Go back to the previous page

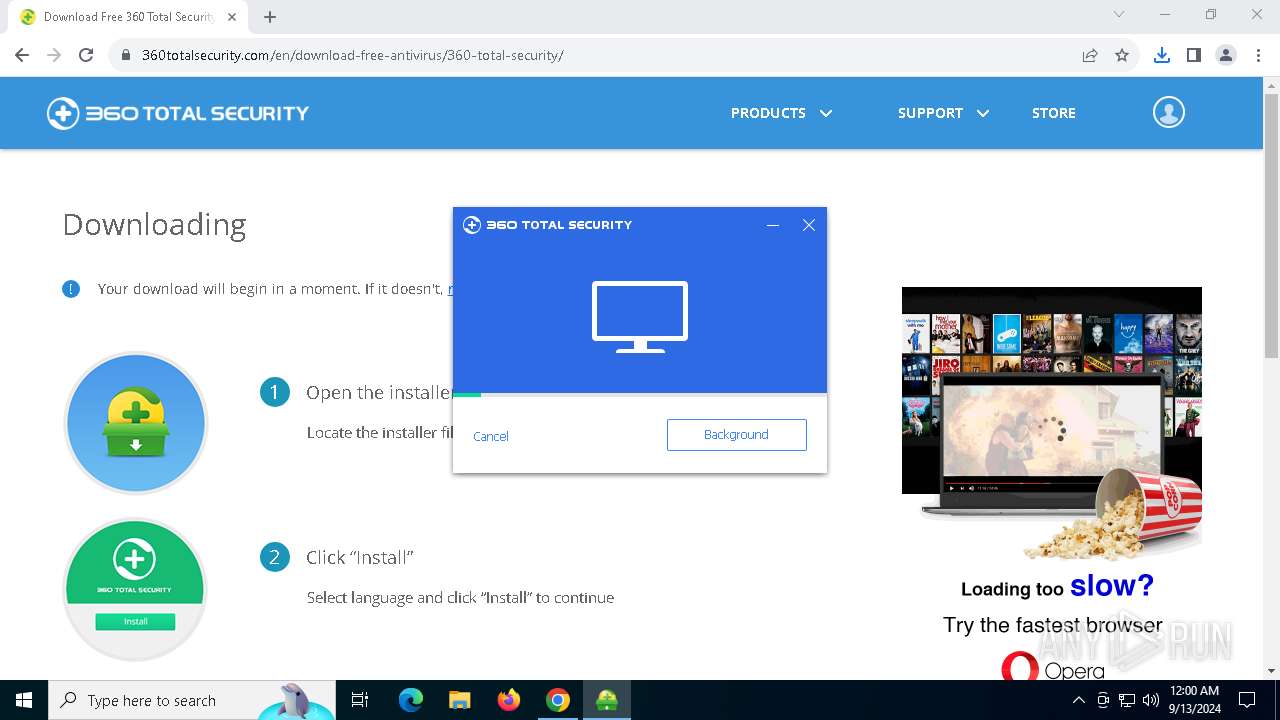coord(22,55)
